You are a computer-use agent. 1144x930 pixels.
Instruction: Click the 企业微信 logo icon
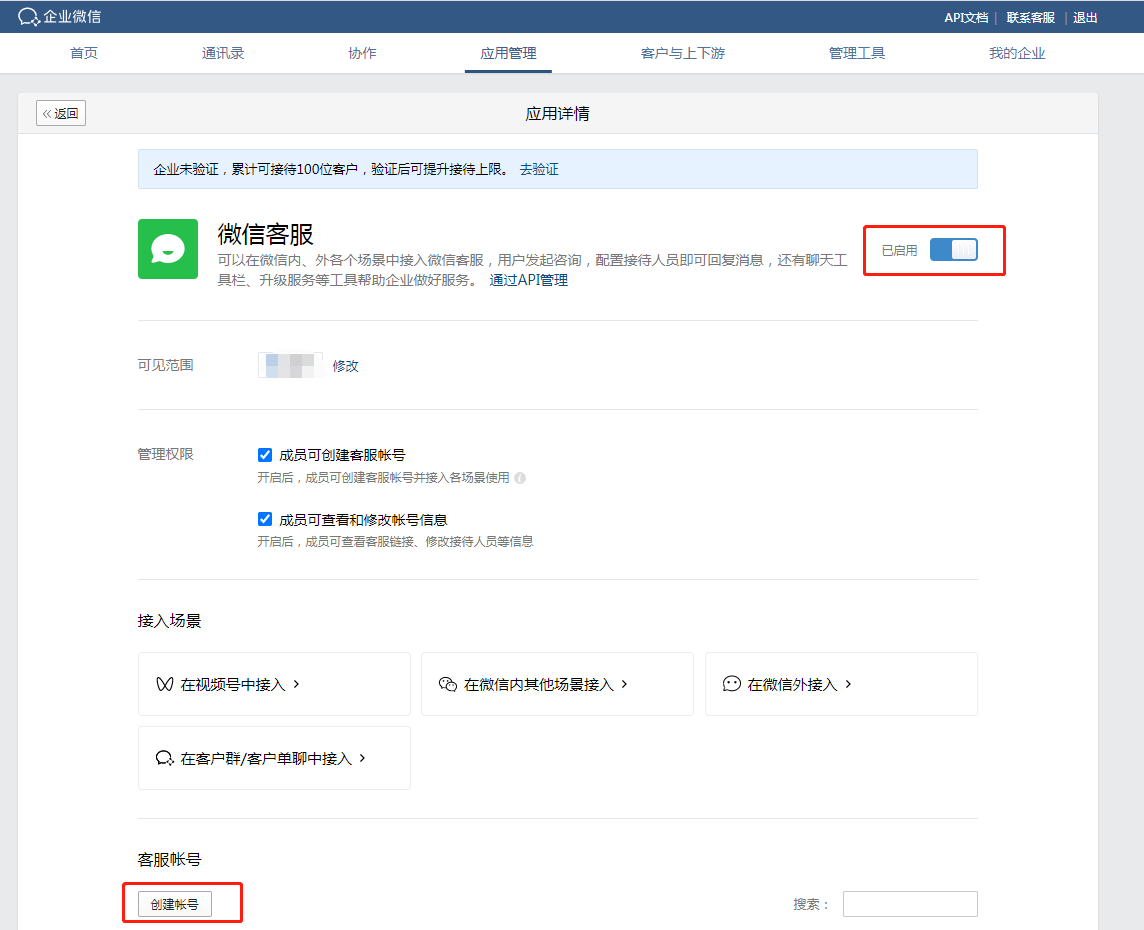(x=28, y=17)
